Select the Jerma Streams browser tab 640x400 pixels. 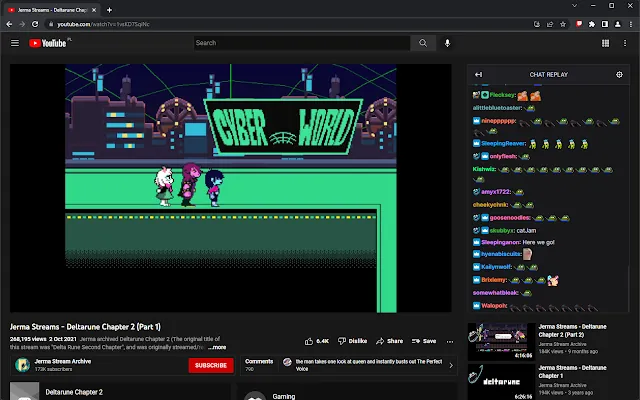coord(51,10)
